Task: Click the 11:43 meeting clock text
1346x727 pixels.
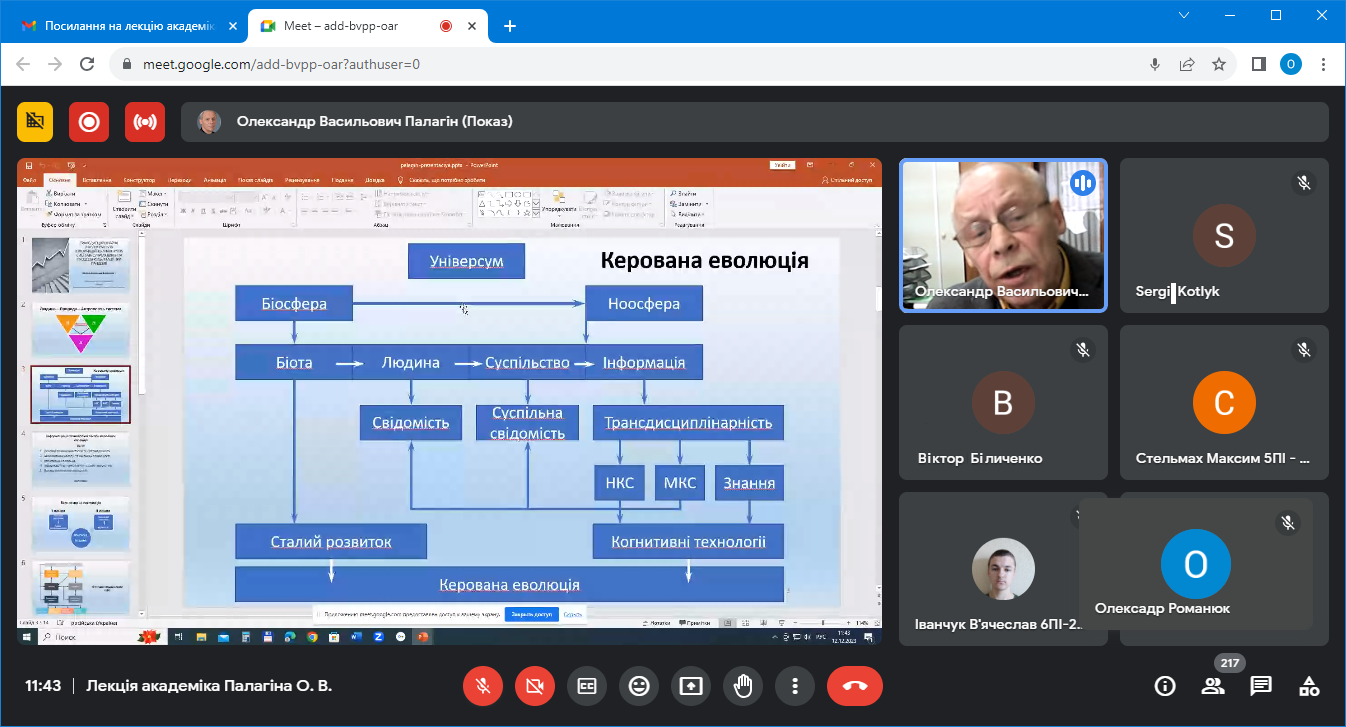Action: point(43,686)
